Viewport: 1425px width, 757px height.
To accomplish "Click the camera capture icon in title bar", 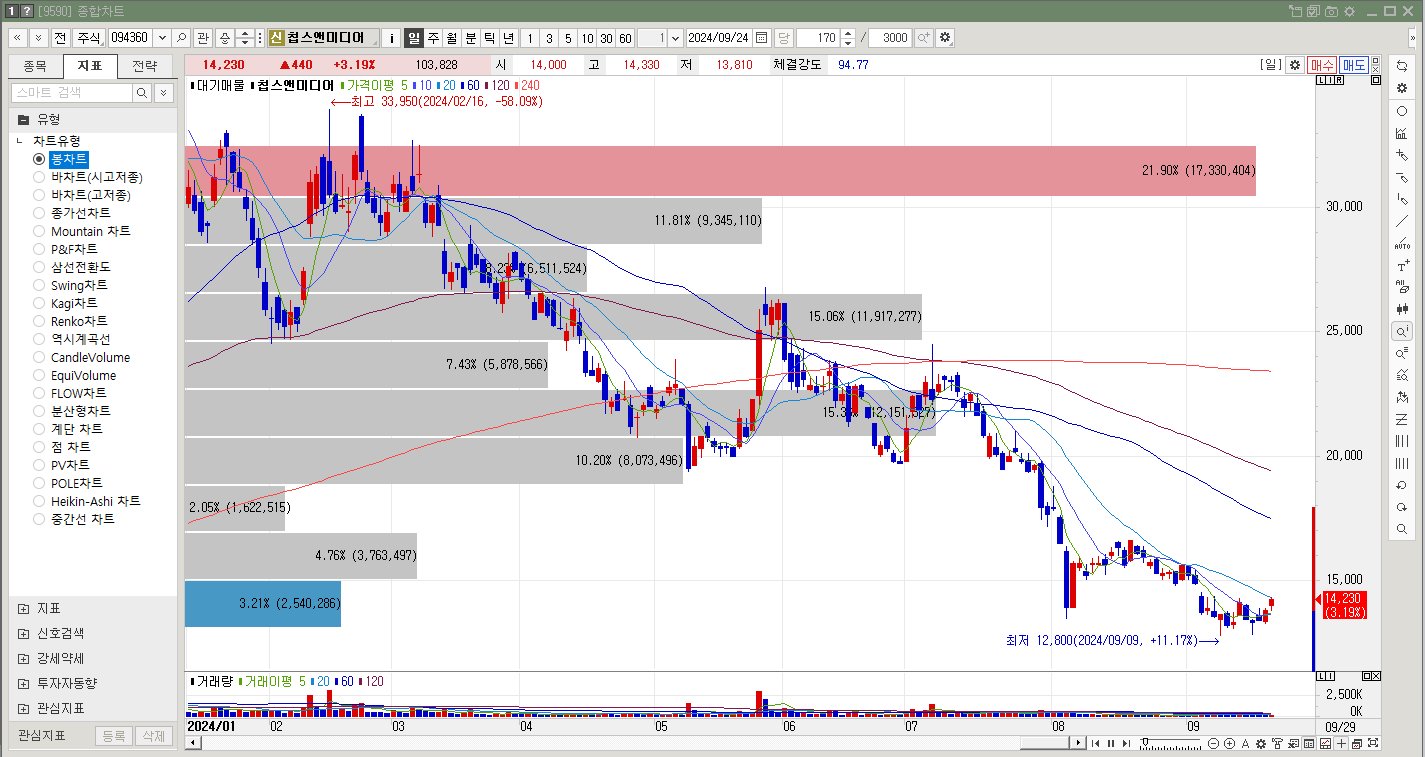I will pyautogui.click(x=1331, y=11).
